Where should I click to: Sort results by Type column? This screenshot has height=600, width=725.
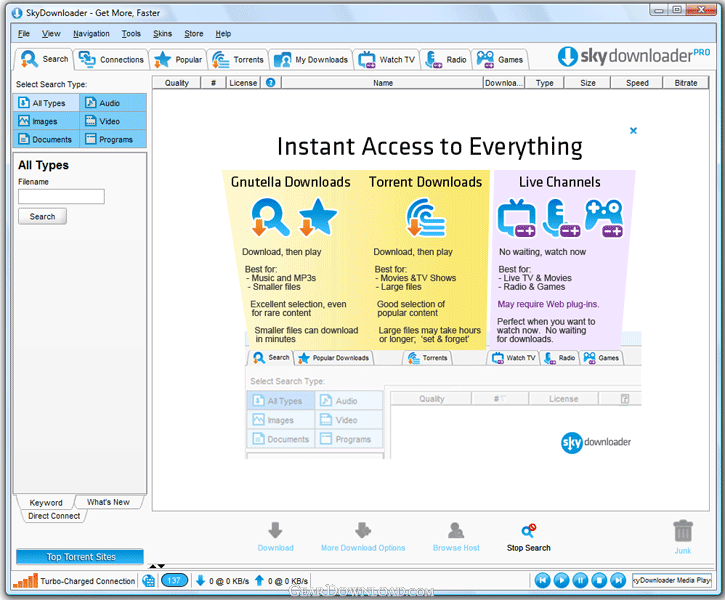[545, 83]
